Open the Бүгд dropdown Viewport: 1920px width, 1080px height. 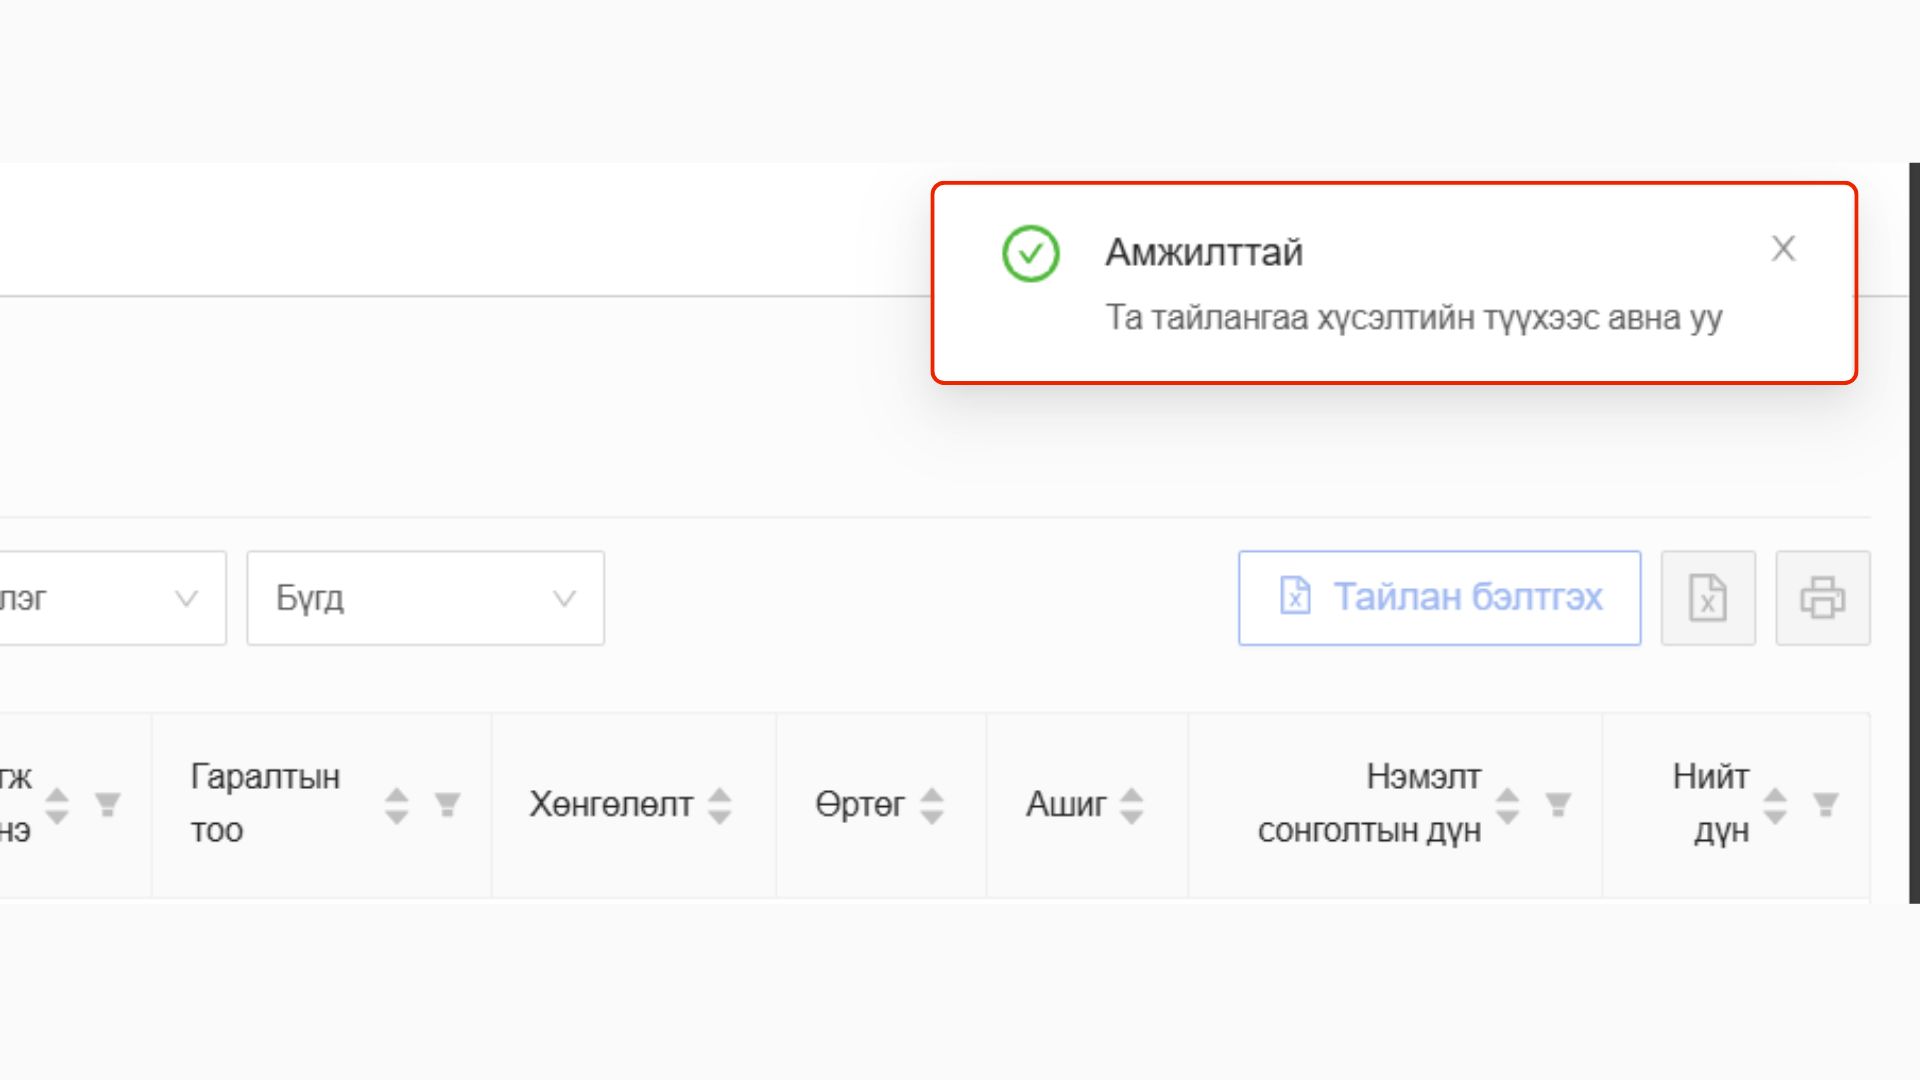click(x=425, y=598)
